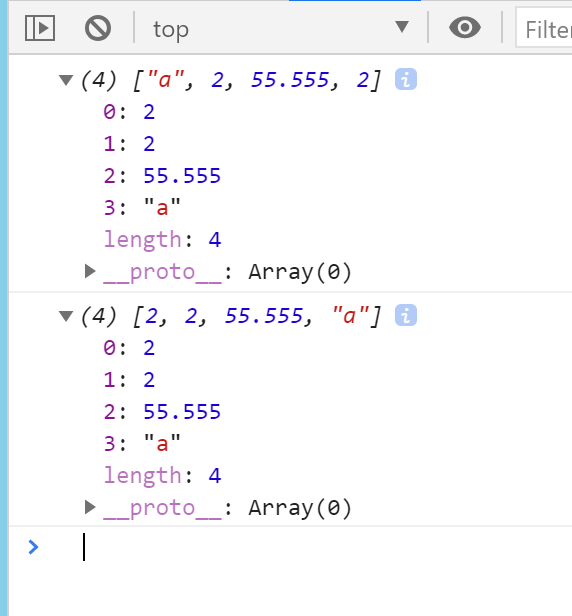Click info icon beside ["a", 2, 55.555, 2]

pos(406,79)
